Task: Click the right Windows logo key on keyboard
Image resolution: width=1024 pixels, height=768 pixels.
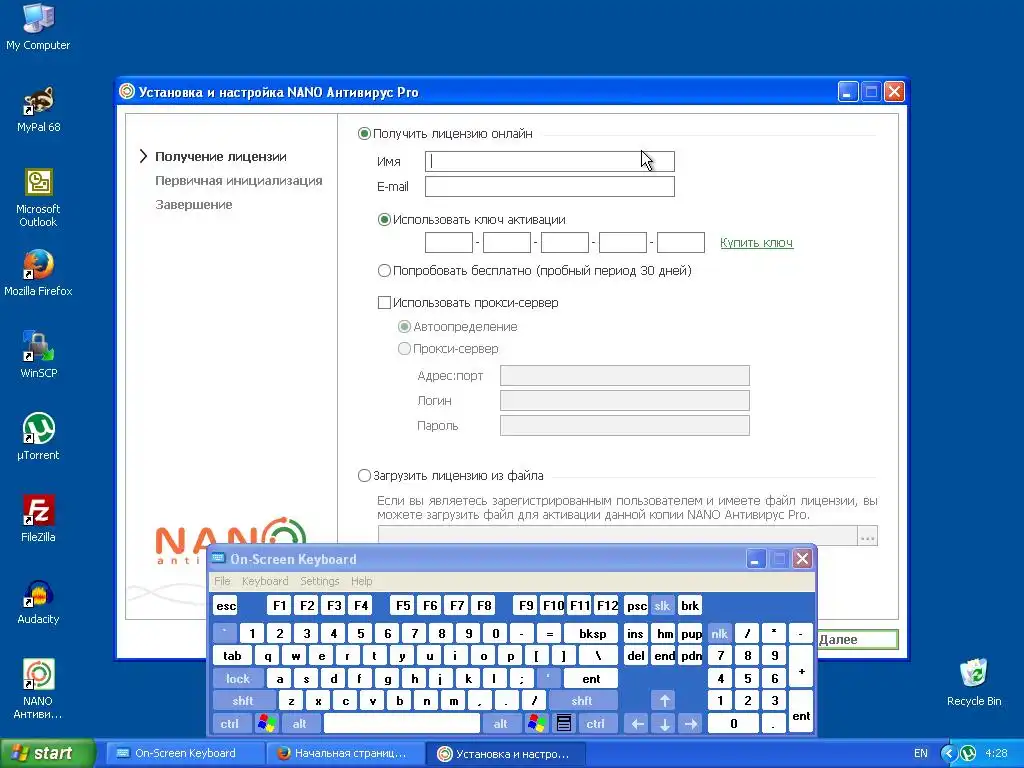Action: pyautogui.click(x=537, y=724)
